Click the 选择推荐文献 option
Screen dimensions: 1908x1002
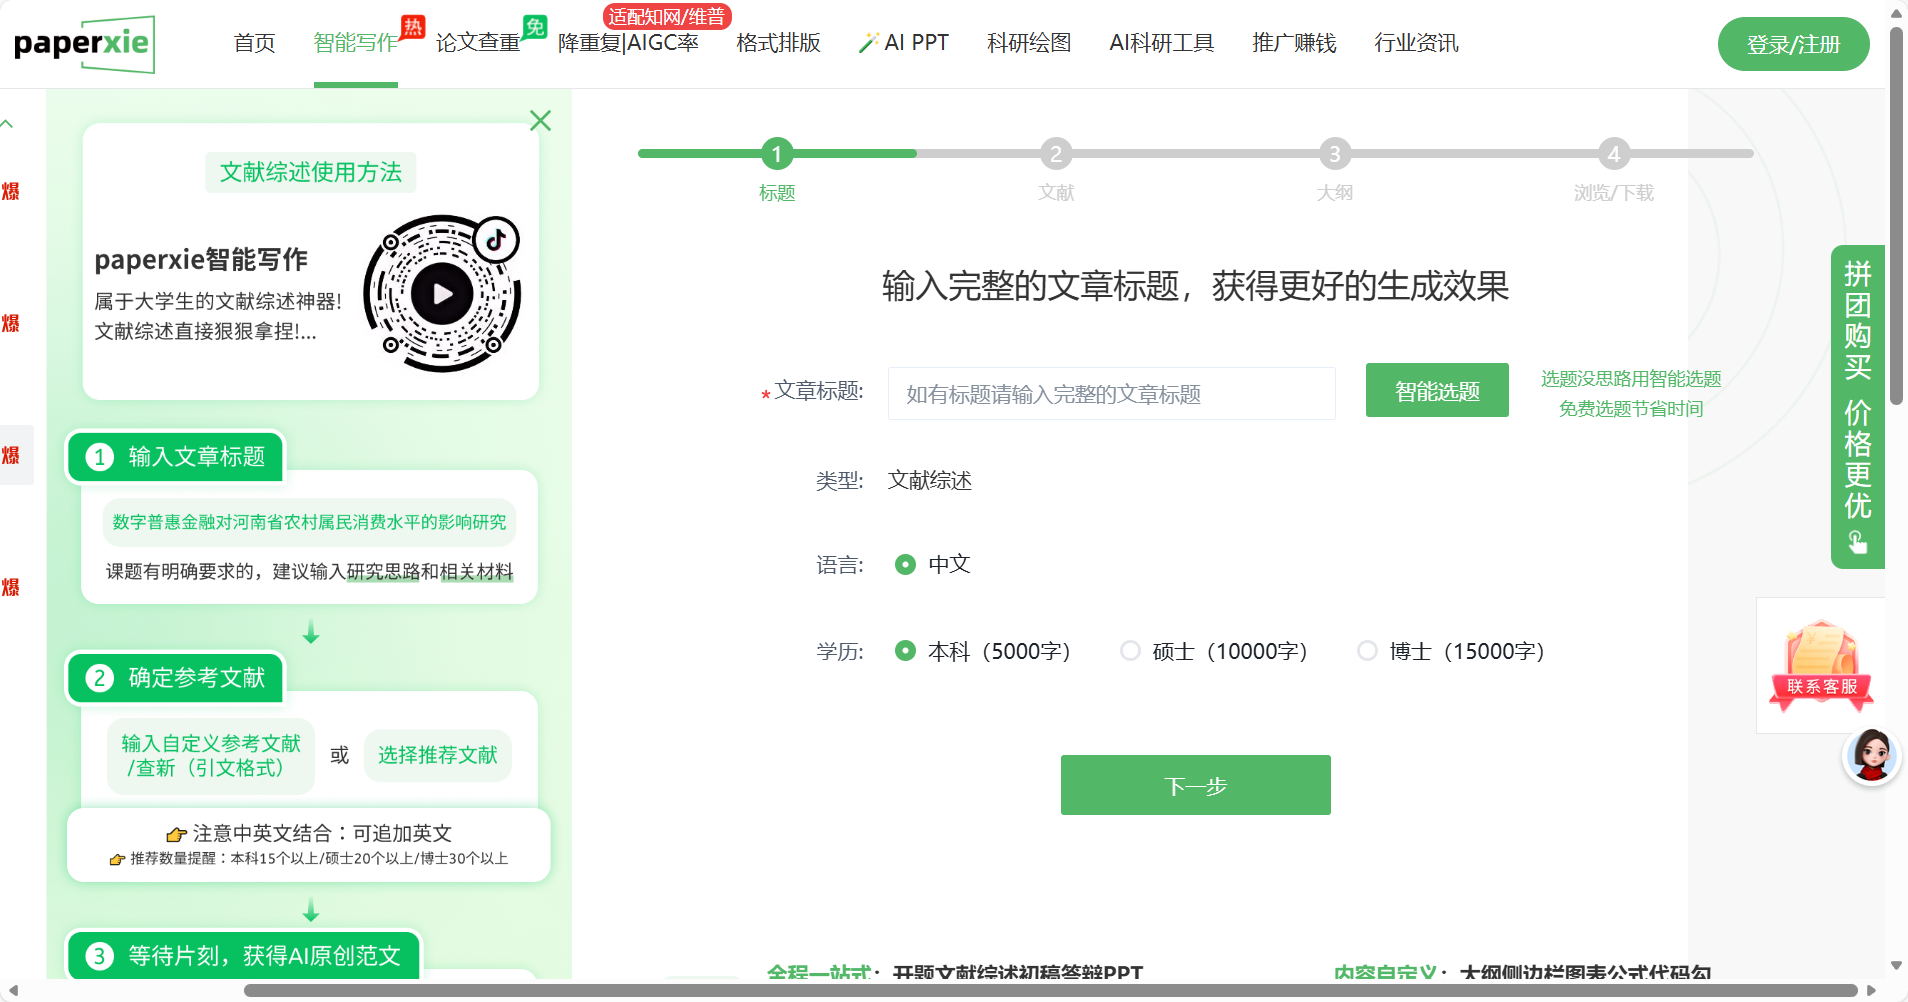click(x=438, y=755)
